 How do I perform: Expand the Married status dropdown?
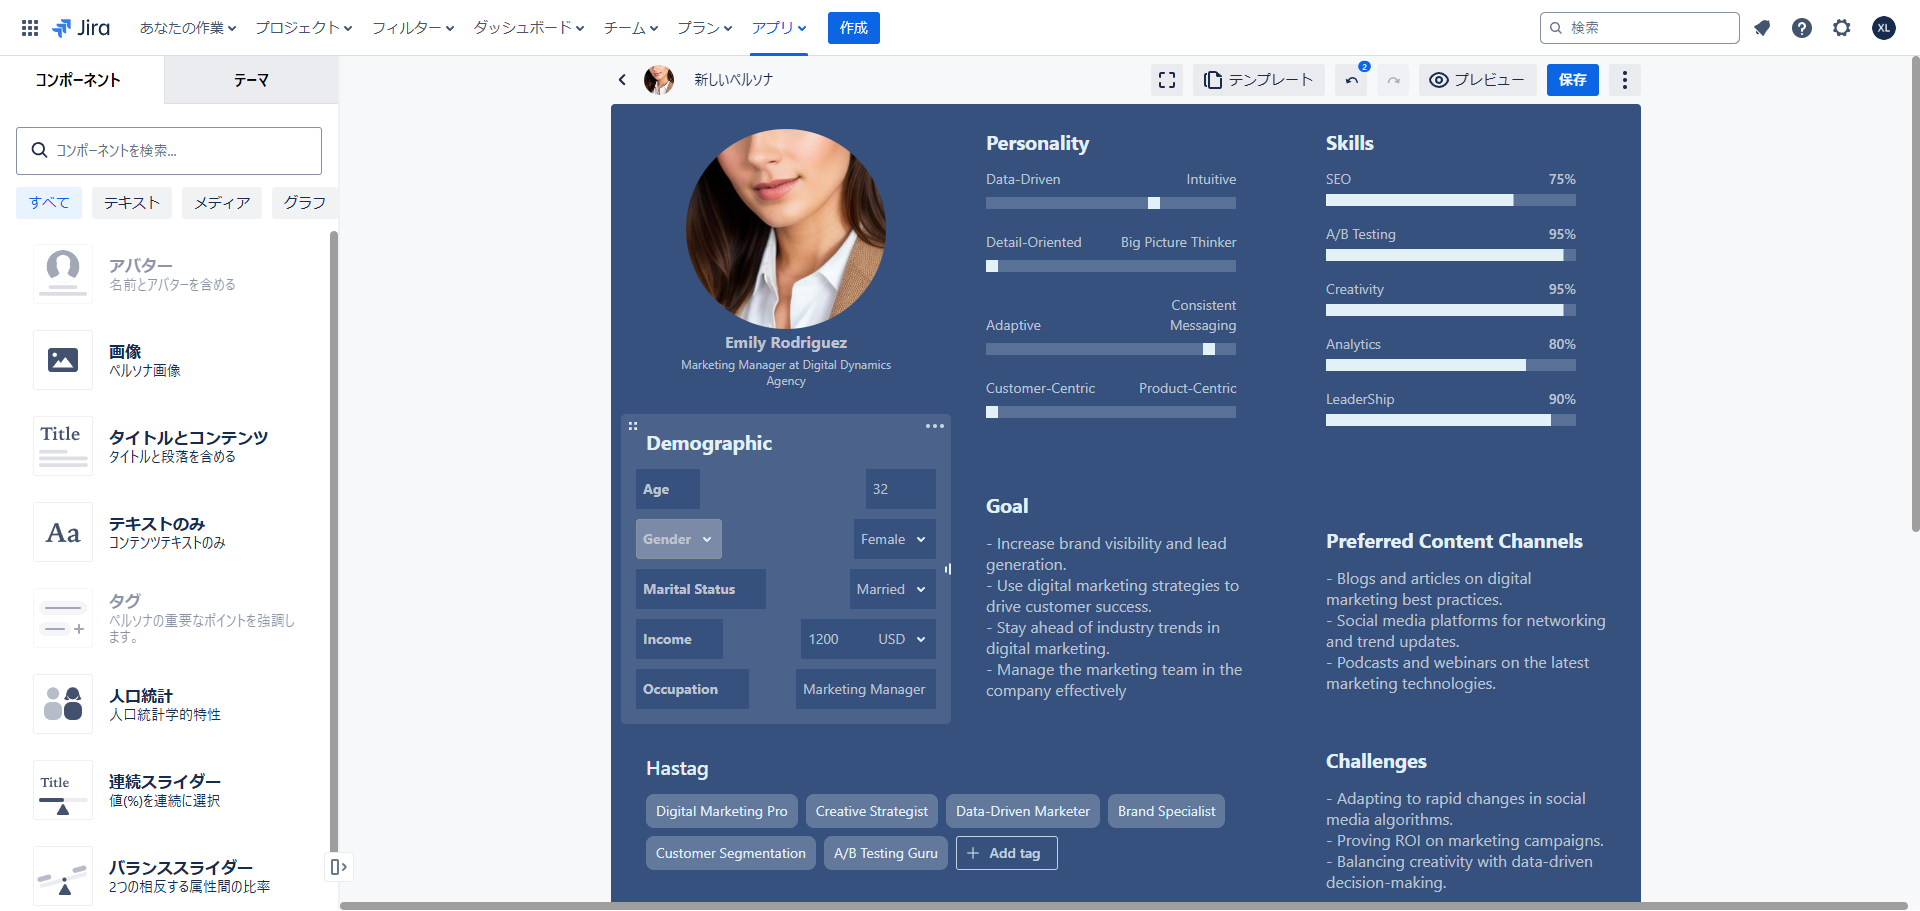892,589
